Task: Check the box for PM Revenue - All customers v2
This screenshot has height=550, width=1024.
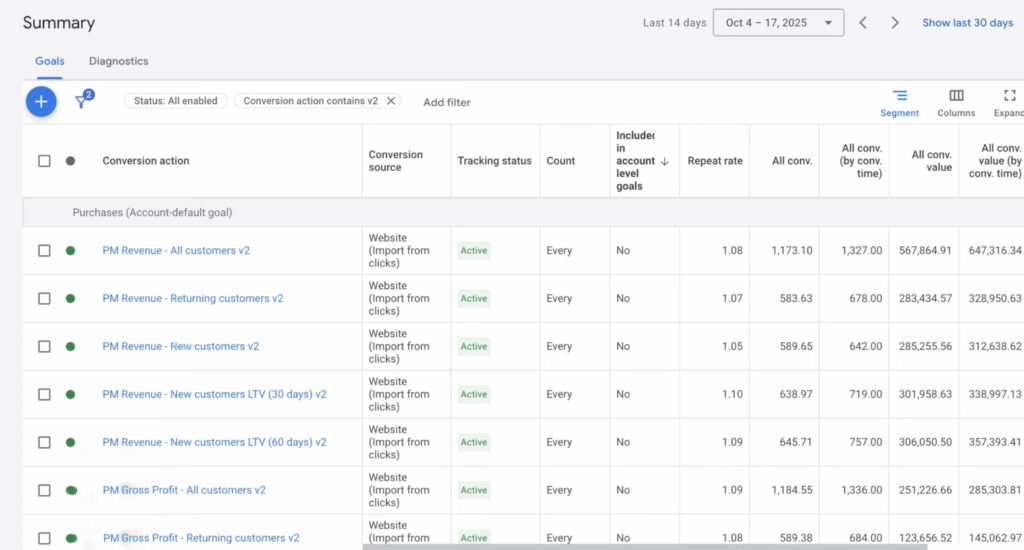Action: pos(44,251)
